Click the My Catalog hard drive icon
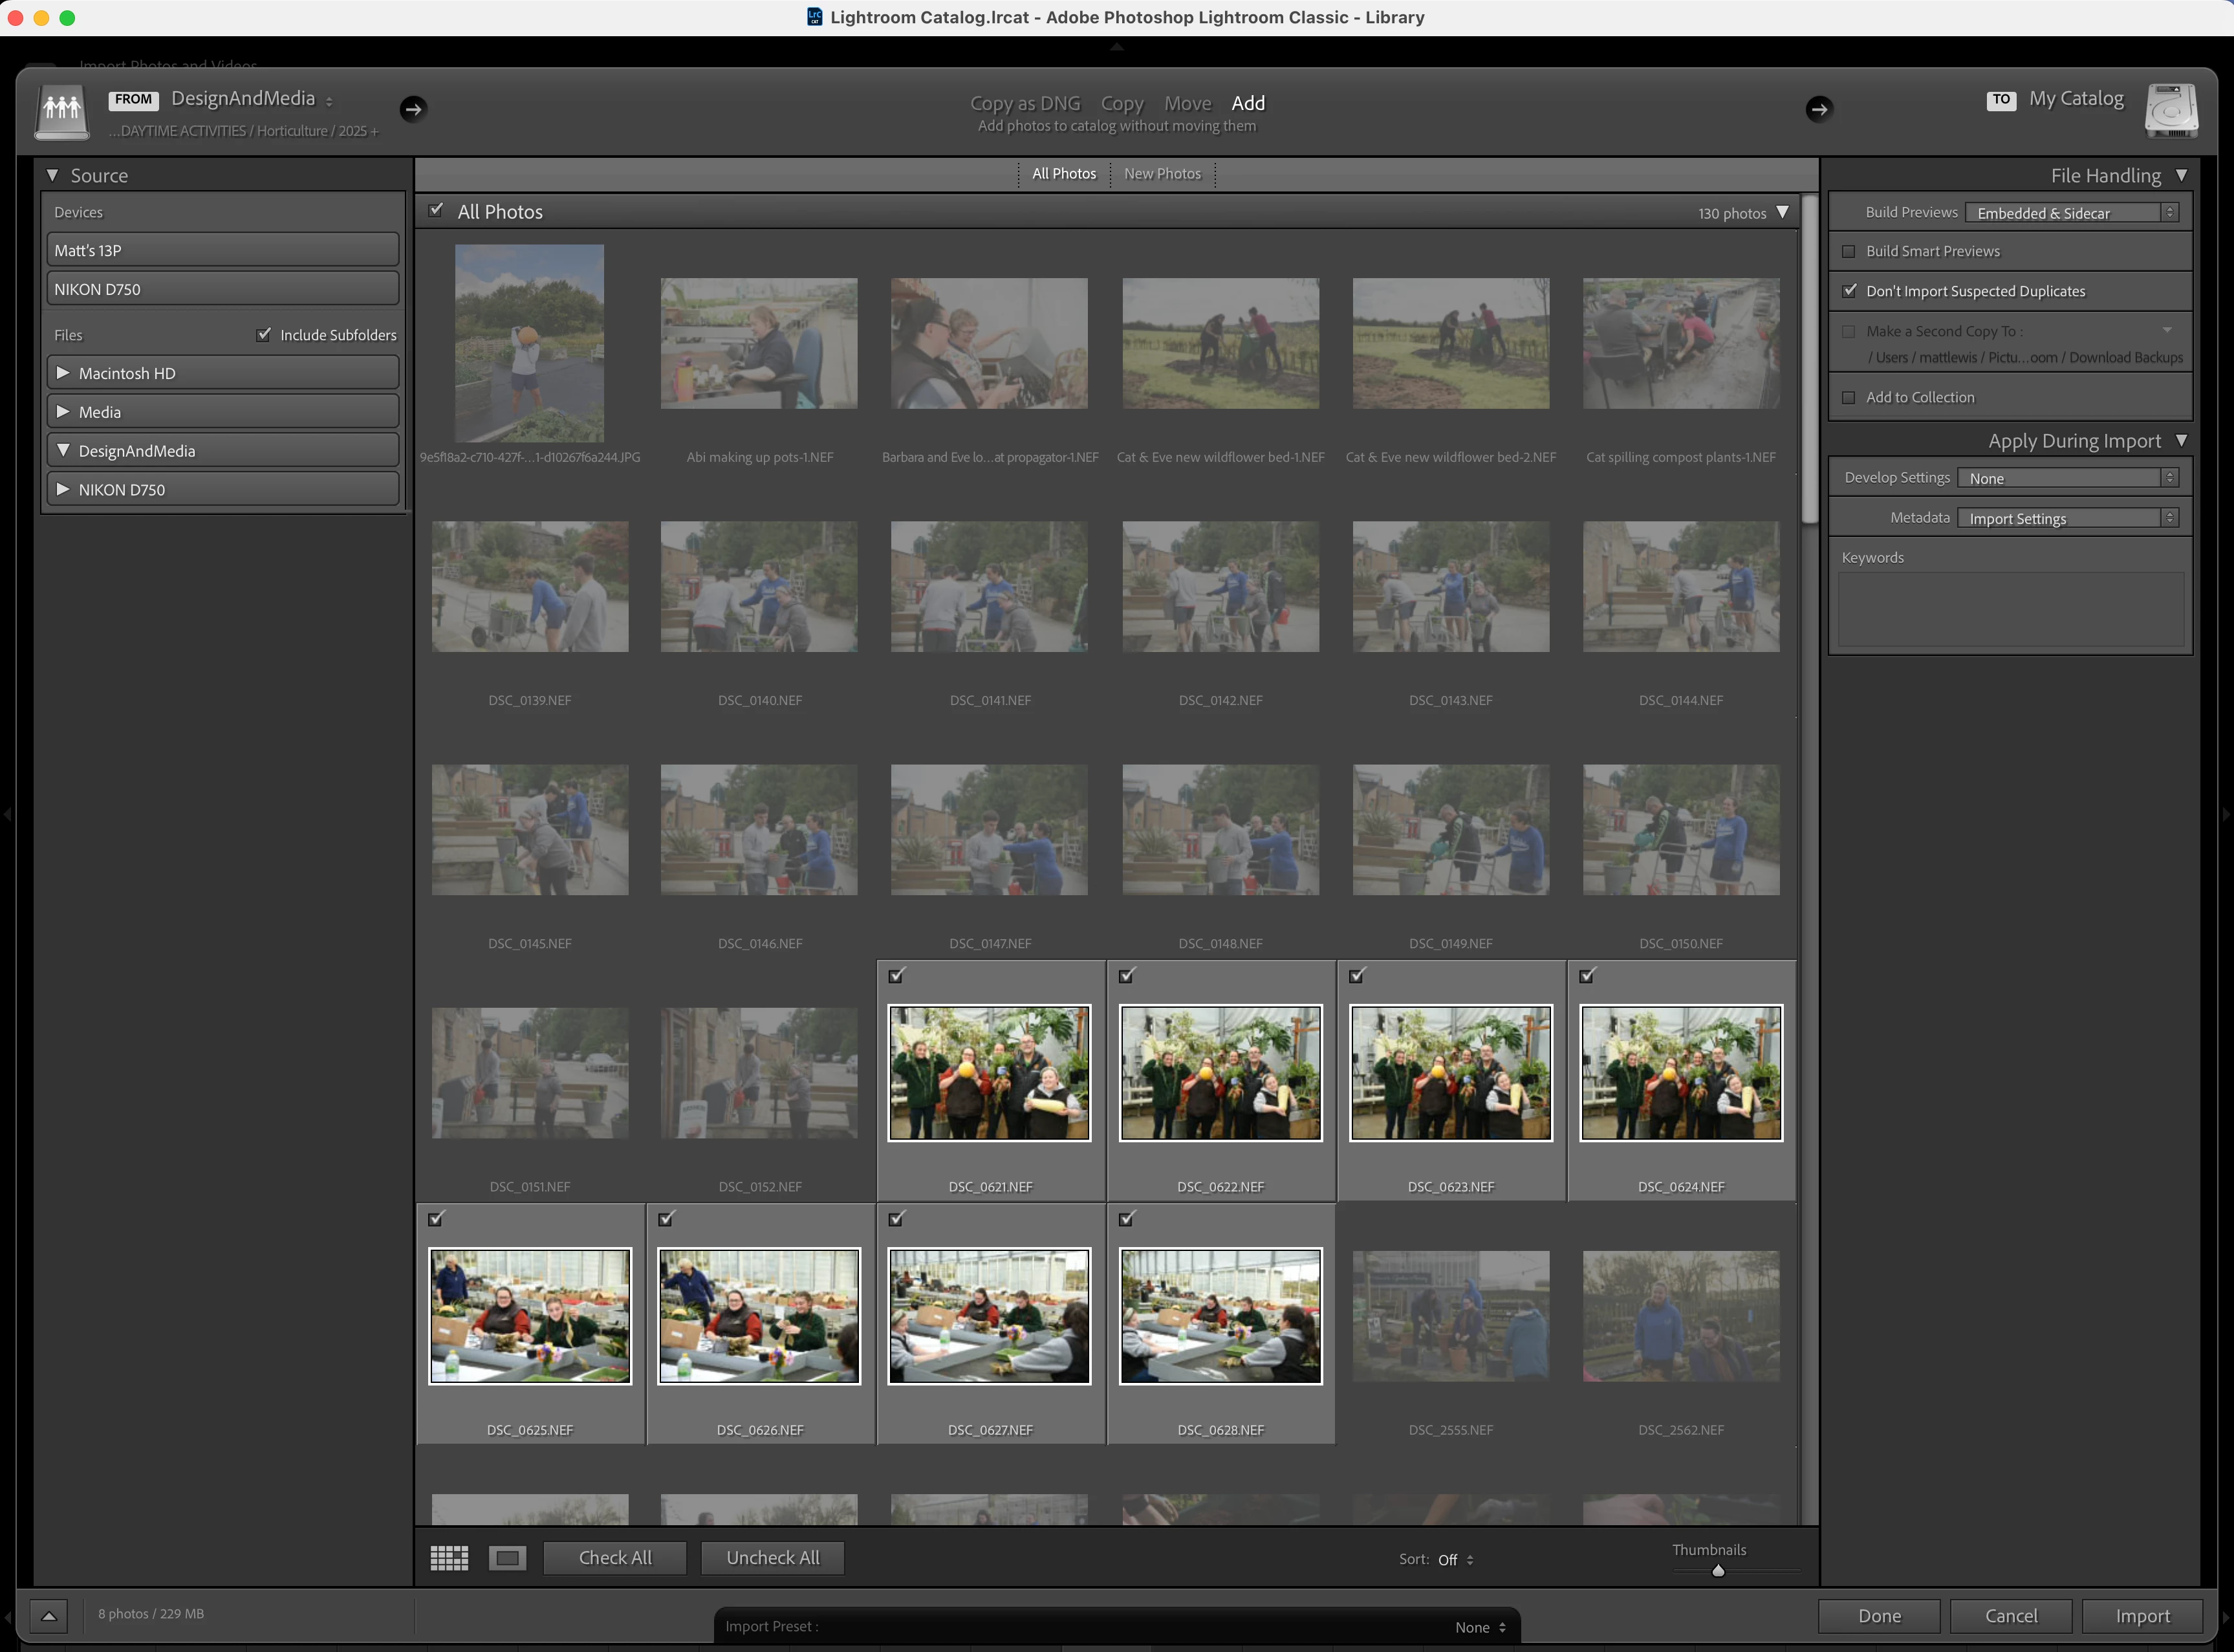Screen dimensions: 2234x1652 point(2170,110)
